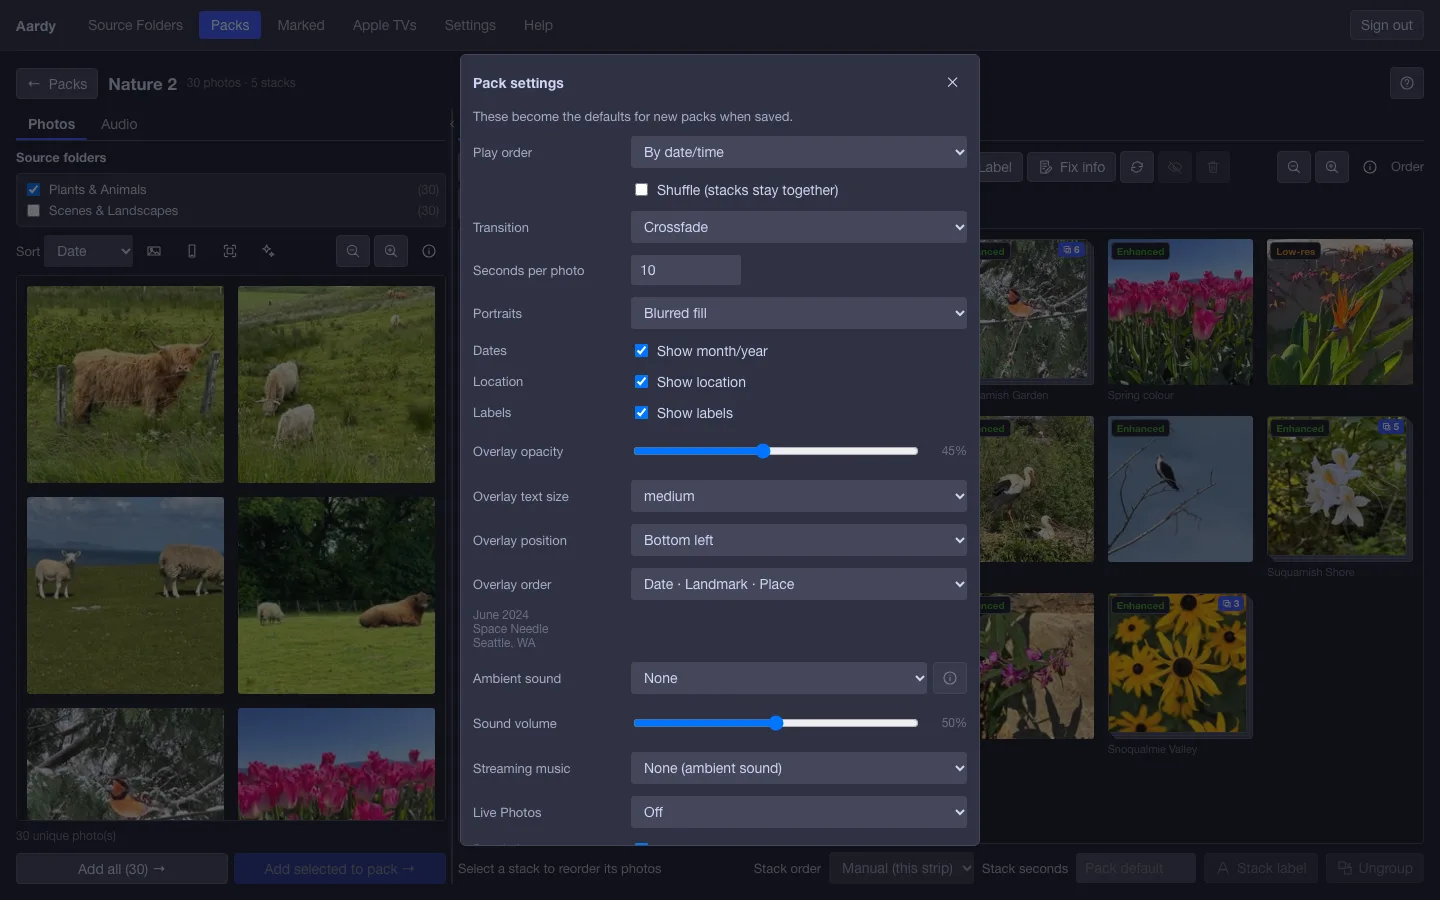The width and height of the screenshot is (1440, 900).
Task: Open the help question mark button
Action: [x=1407, y=83]
